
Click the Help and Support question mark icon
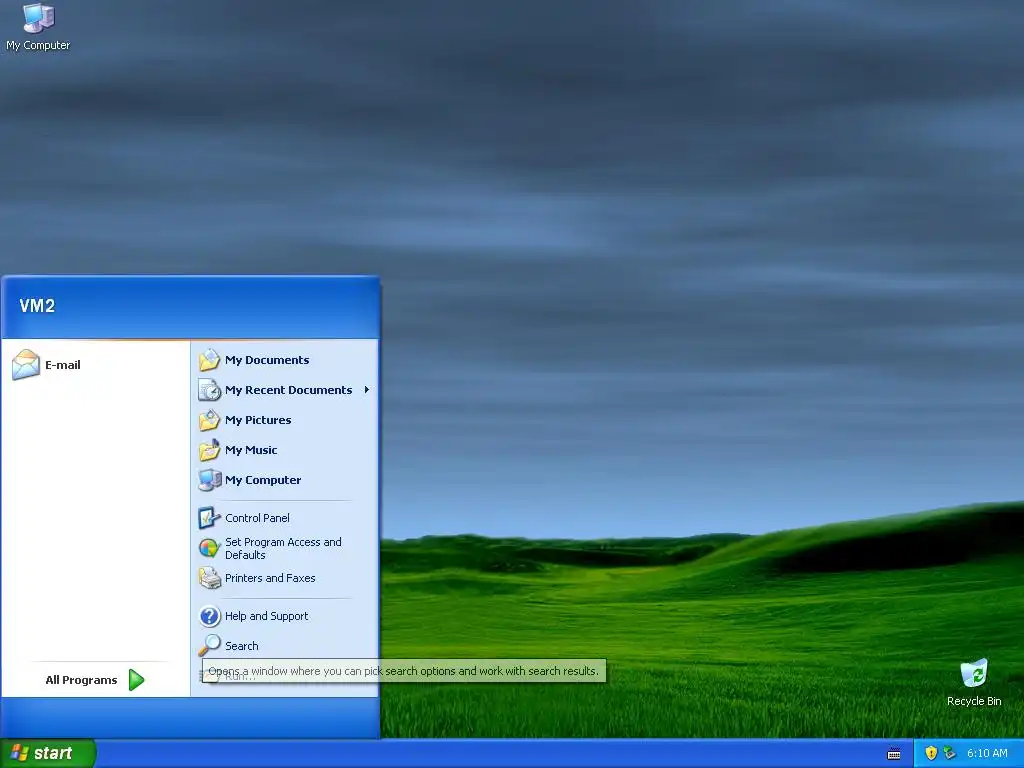coord(209,616)
